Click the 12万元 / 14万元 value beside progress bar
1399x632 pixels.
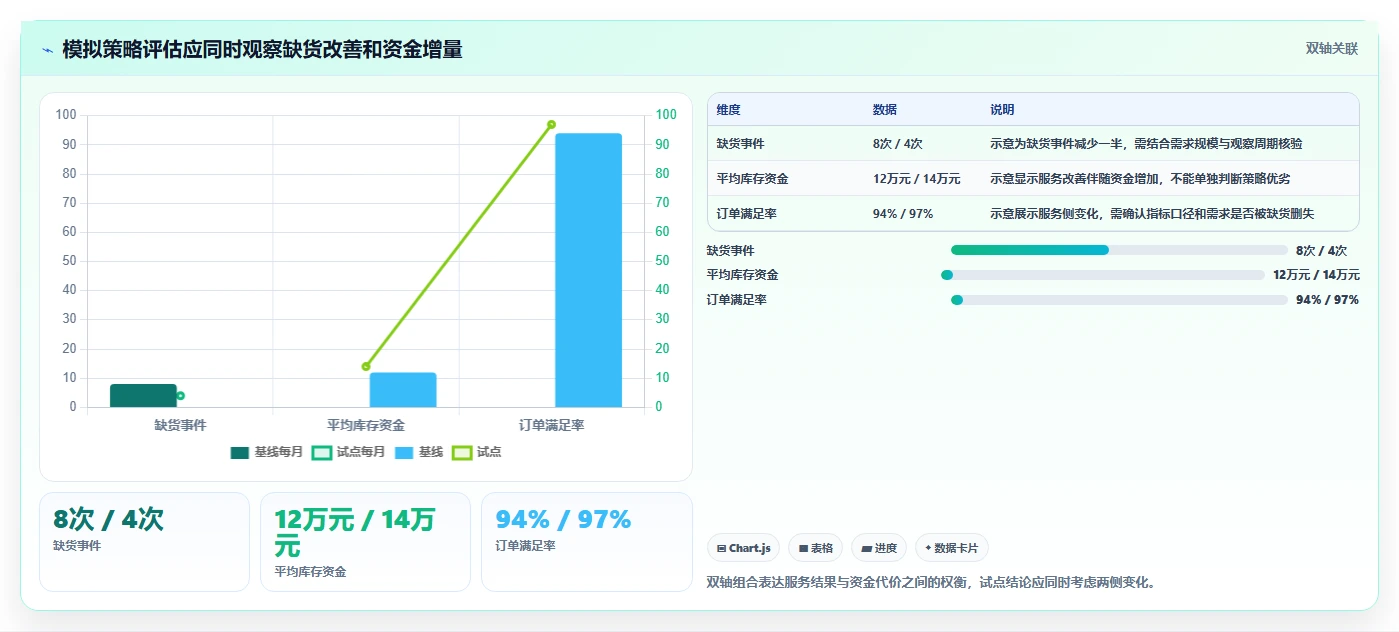click(x=1316, y=275)
